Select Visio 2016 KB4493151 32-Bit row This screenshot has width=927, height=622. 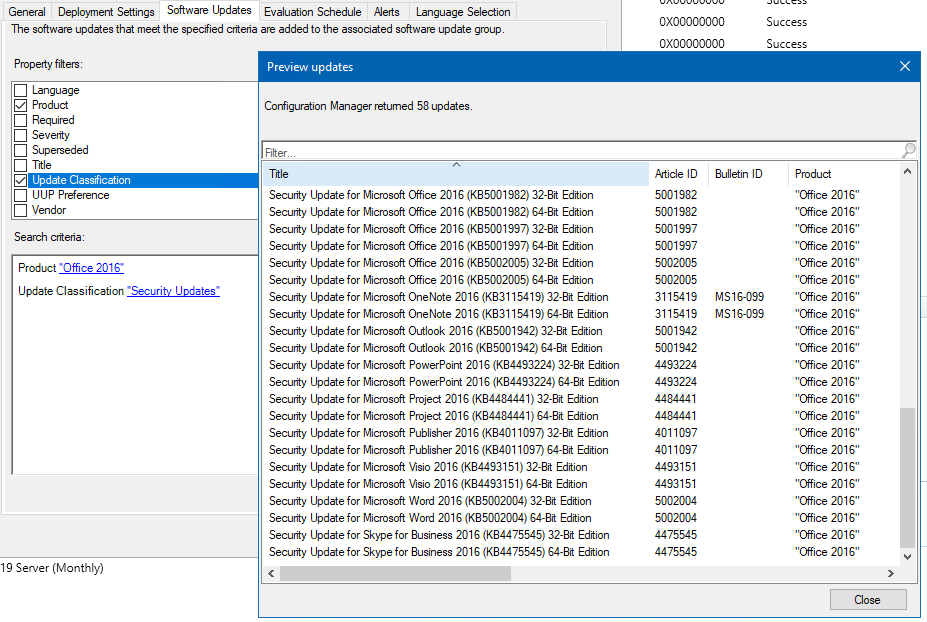pyautogui.click(x=581, y=467)
